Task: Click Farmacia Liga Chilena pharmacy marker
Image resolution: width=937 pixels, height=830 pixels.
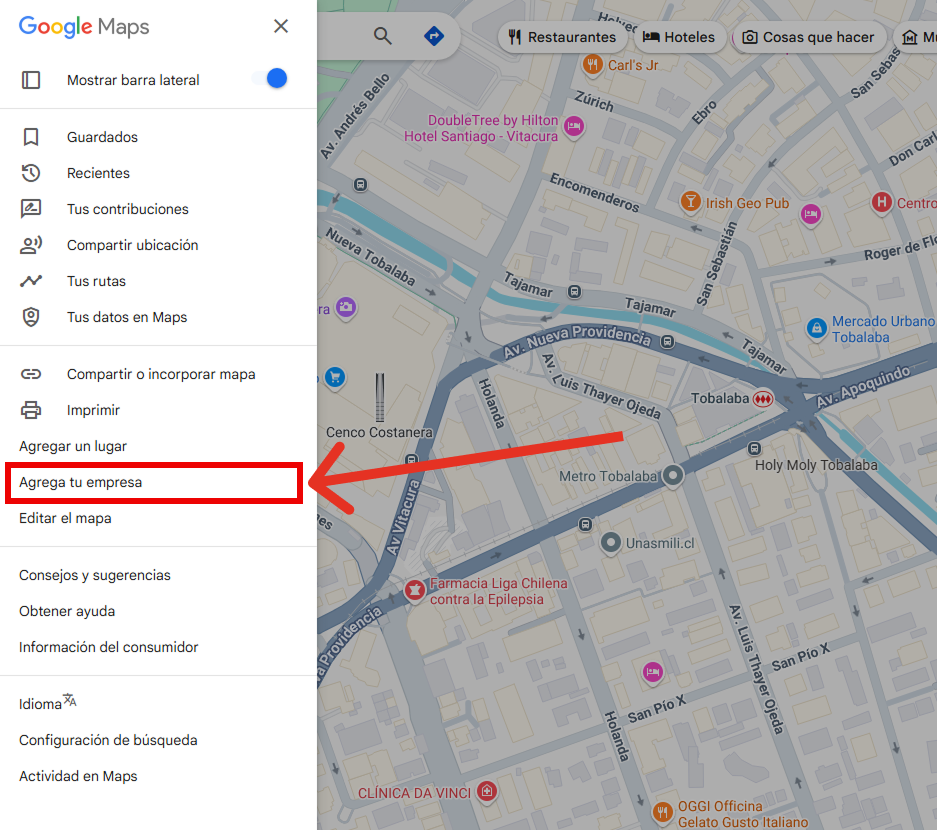Action: point(414,590)
